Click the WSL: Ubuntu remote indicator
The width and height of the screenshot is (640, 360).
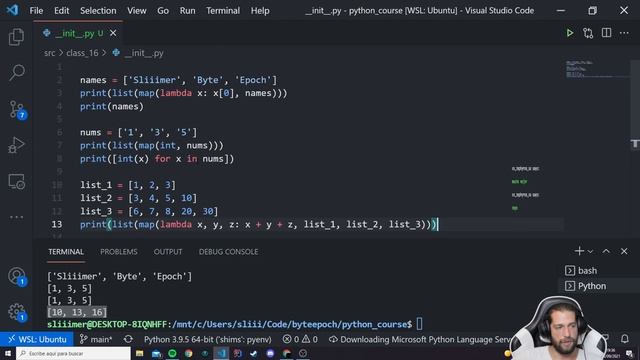[37, 339]
